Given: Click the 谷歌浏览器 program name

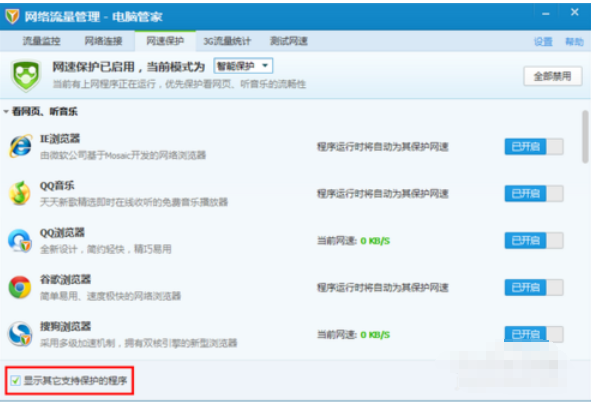Looking at the screenshot, I should [66, 279].
